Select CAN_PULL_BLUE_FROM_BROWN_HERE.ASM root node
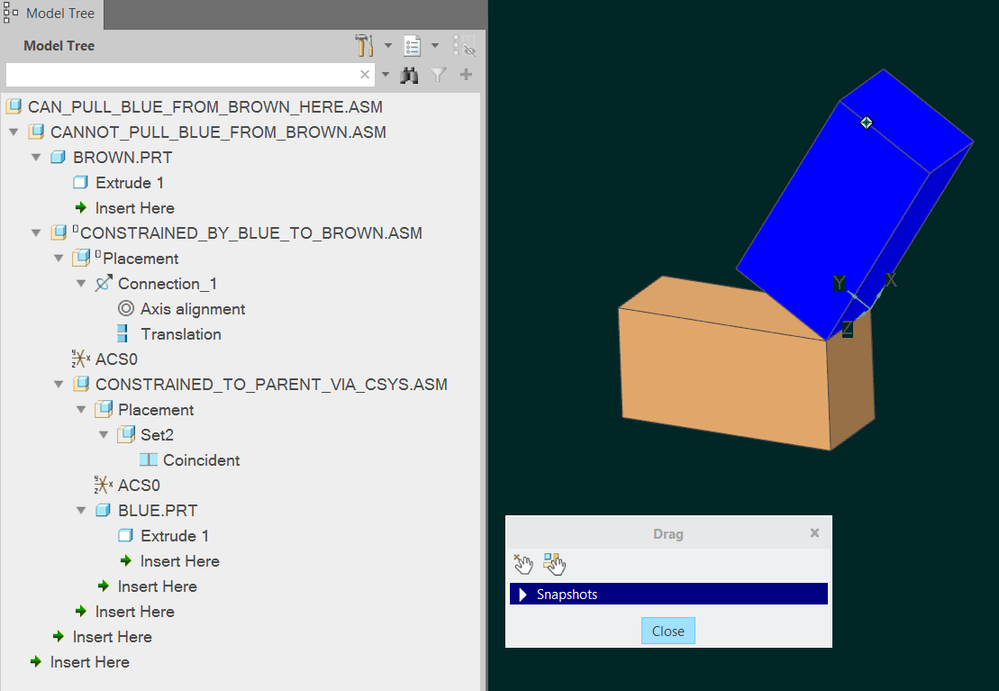Screen dimensions: 999x691 [x=205, y=106]
